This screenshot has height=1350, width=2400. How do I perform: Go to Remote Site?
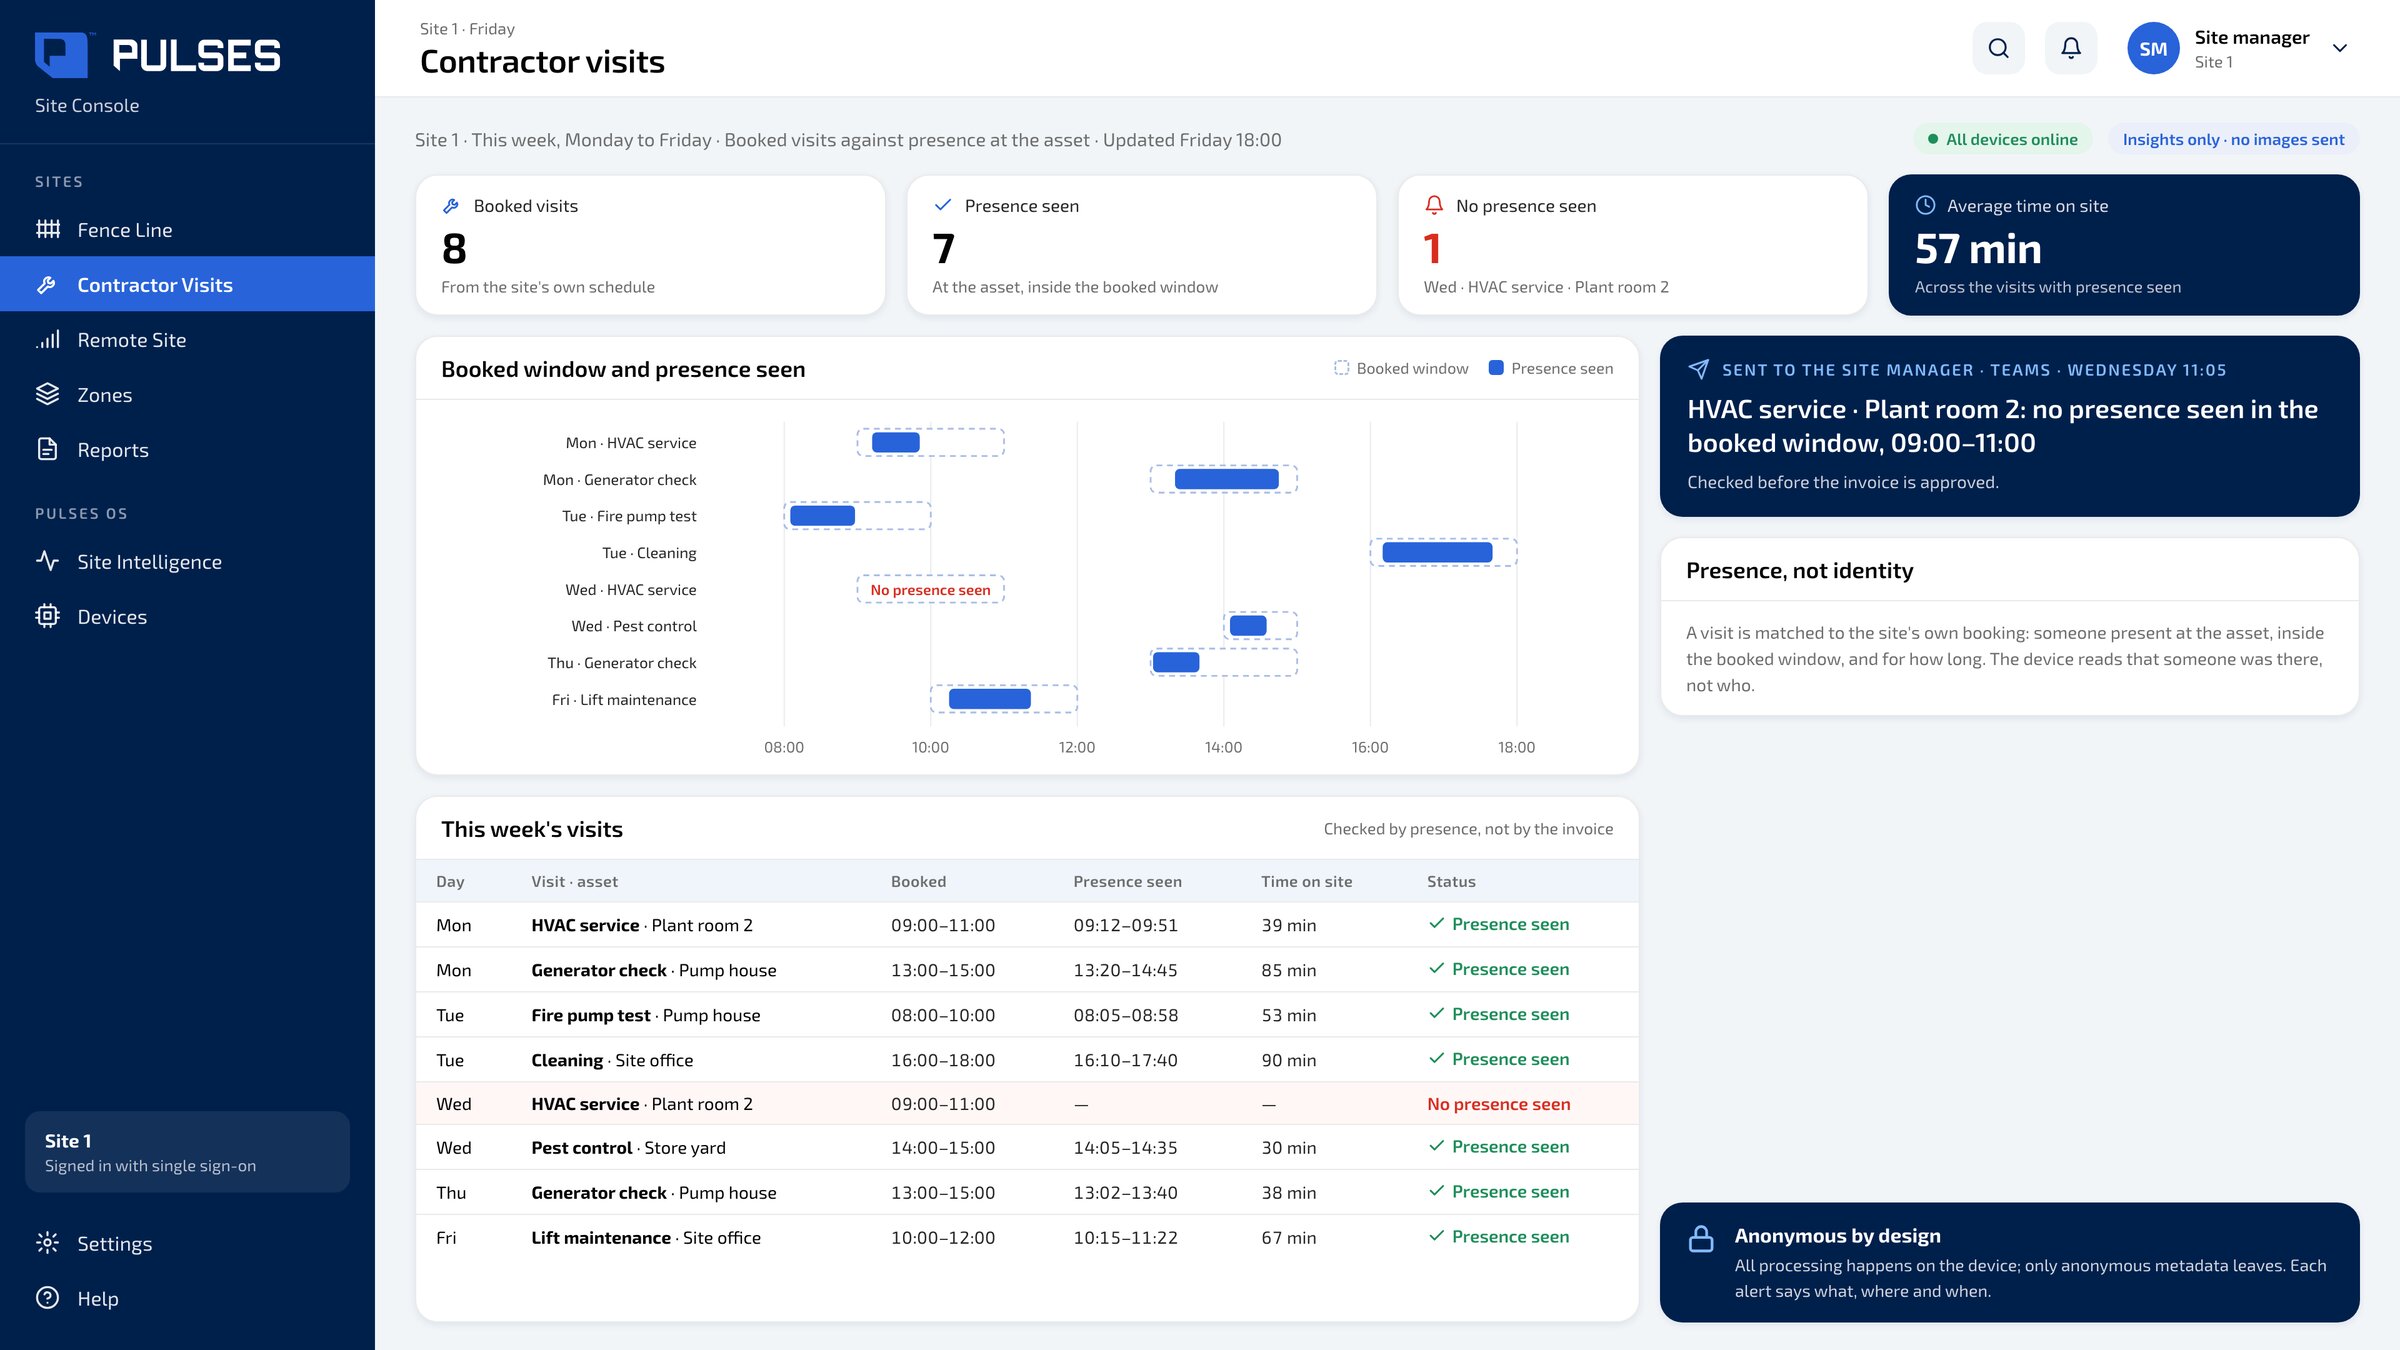[187, 339]
